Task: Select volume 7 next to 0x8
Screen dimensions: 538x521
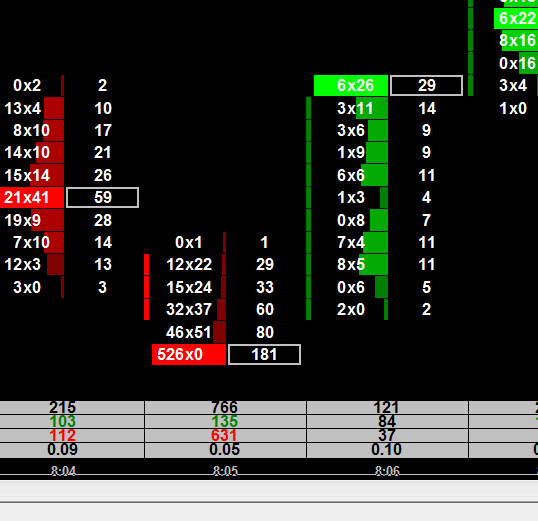Action: point(426,220)
